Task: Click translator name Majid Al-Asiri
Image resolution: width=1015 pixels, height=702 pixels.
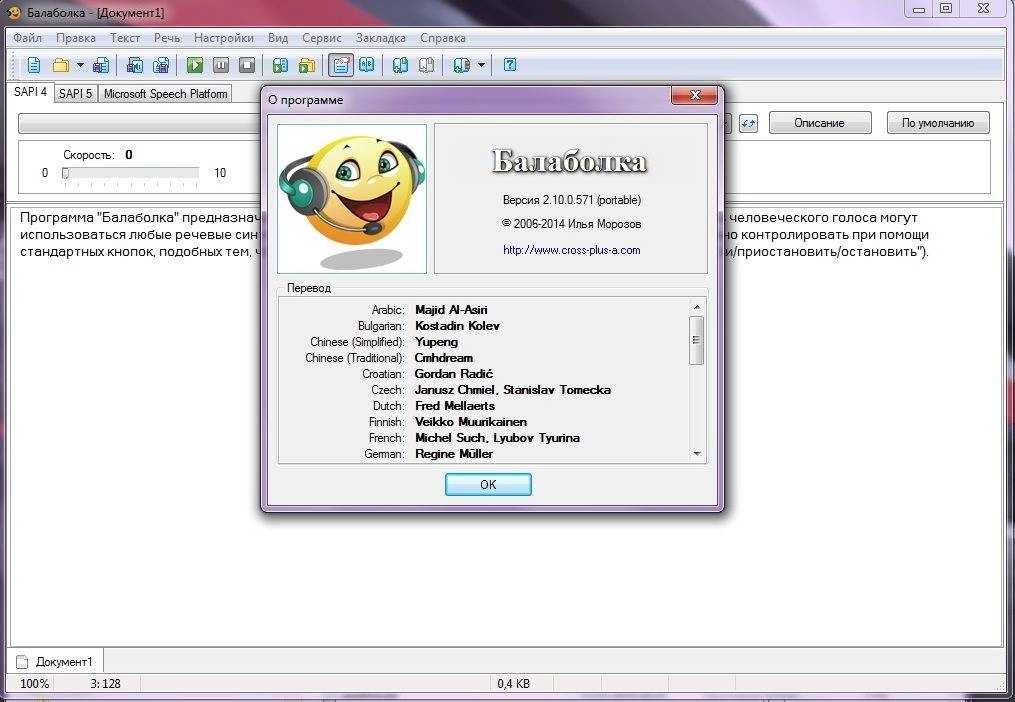Action: (x=451, y=310)
